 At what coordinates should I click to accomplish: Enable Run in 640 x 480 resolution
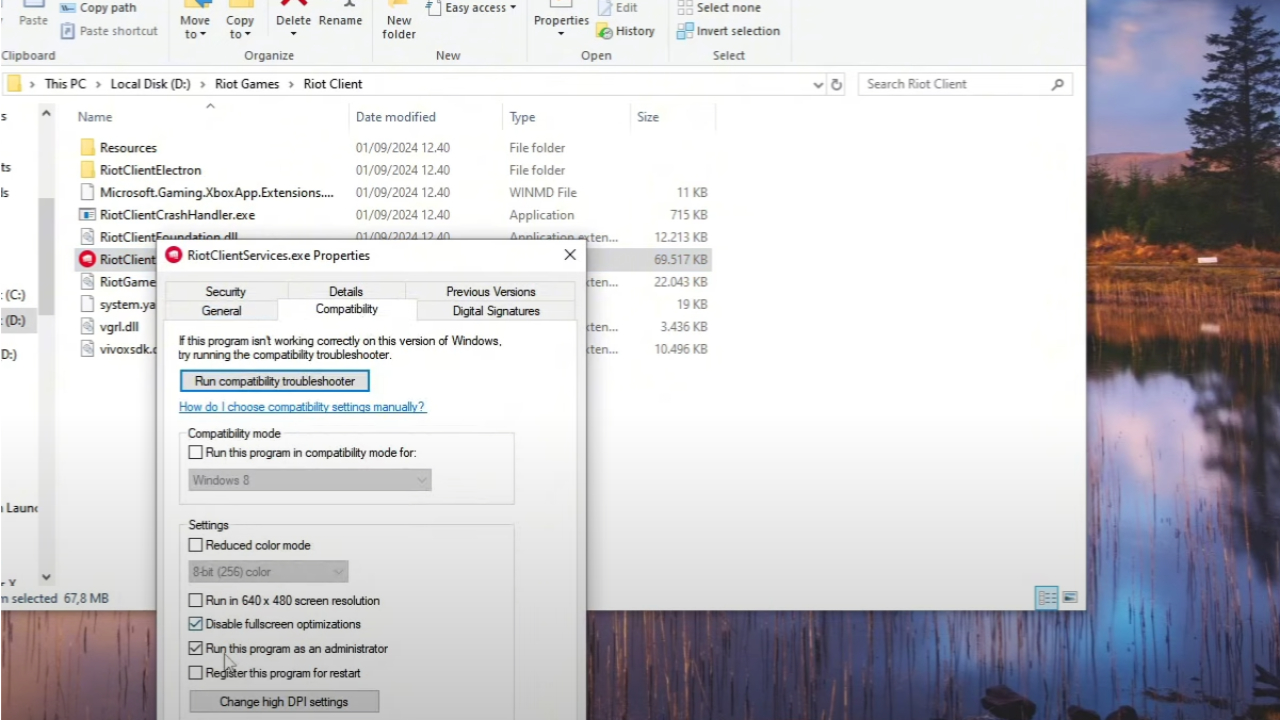point(196,601)
